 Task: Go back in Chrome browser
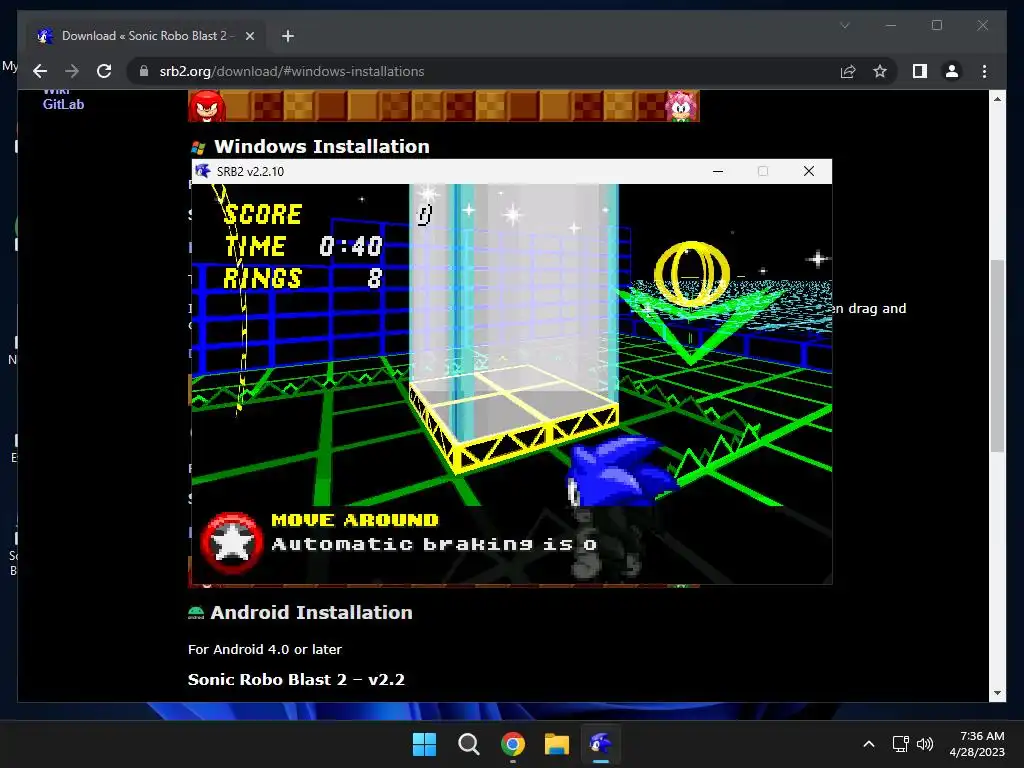point(40,71)
